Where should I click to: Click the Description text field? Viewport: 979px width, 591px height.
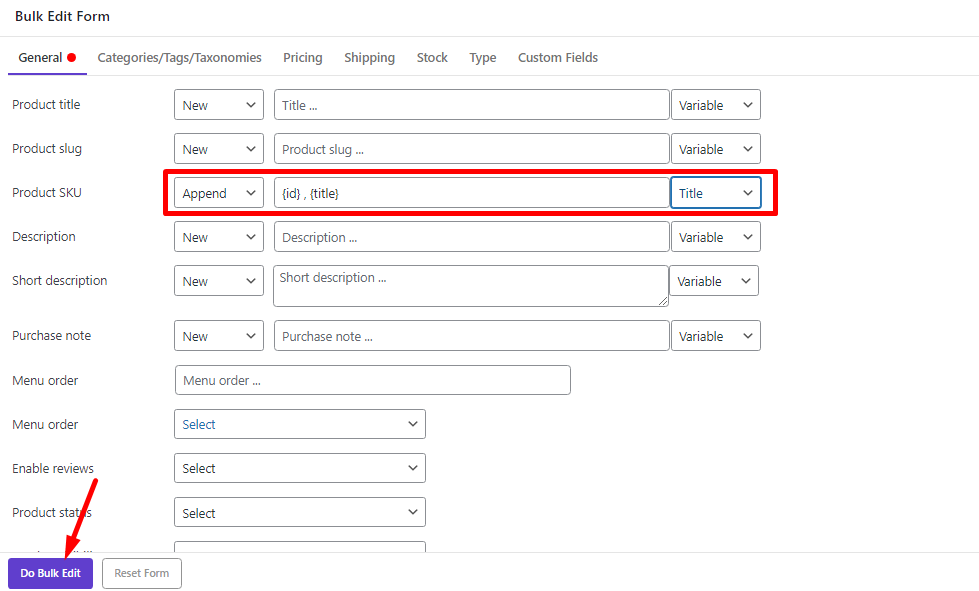pyautogui.click(x=471, y=237)
